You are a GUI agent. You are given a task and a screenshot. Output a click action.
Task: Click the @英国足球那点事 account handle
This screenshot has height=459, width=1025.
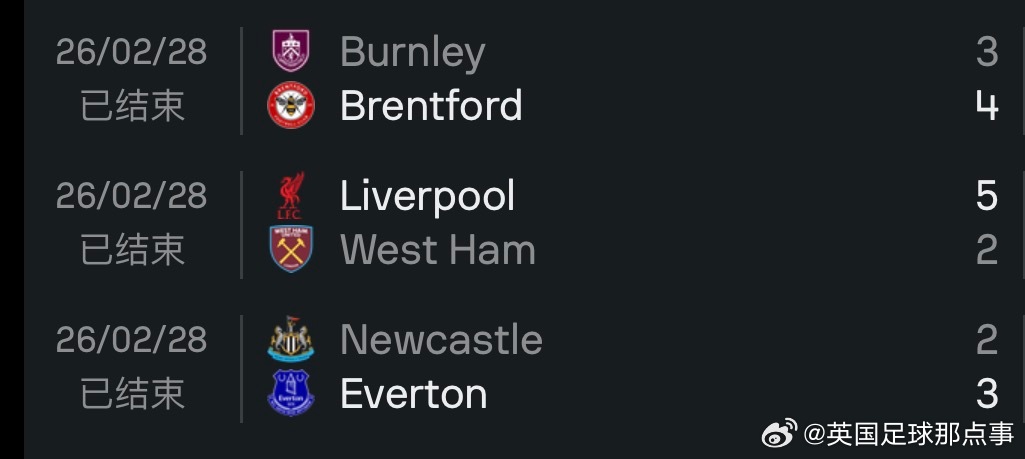(909, 434)
